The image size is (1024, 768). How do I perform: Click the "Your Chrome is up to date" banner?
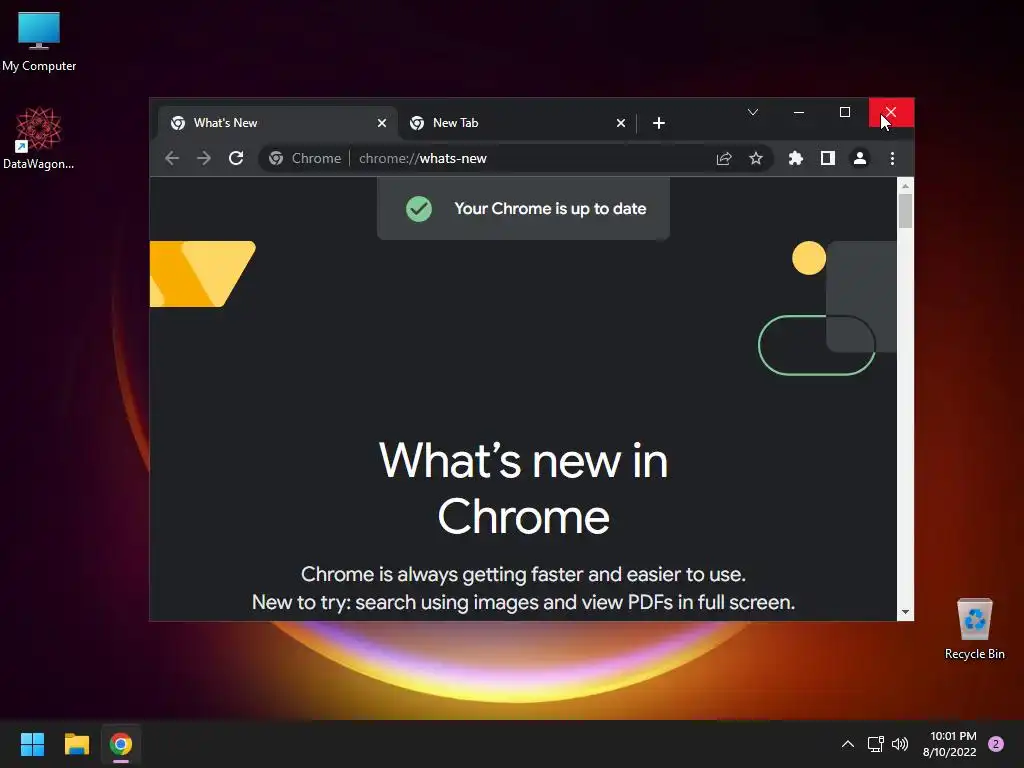(523, 209)
